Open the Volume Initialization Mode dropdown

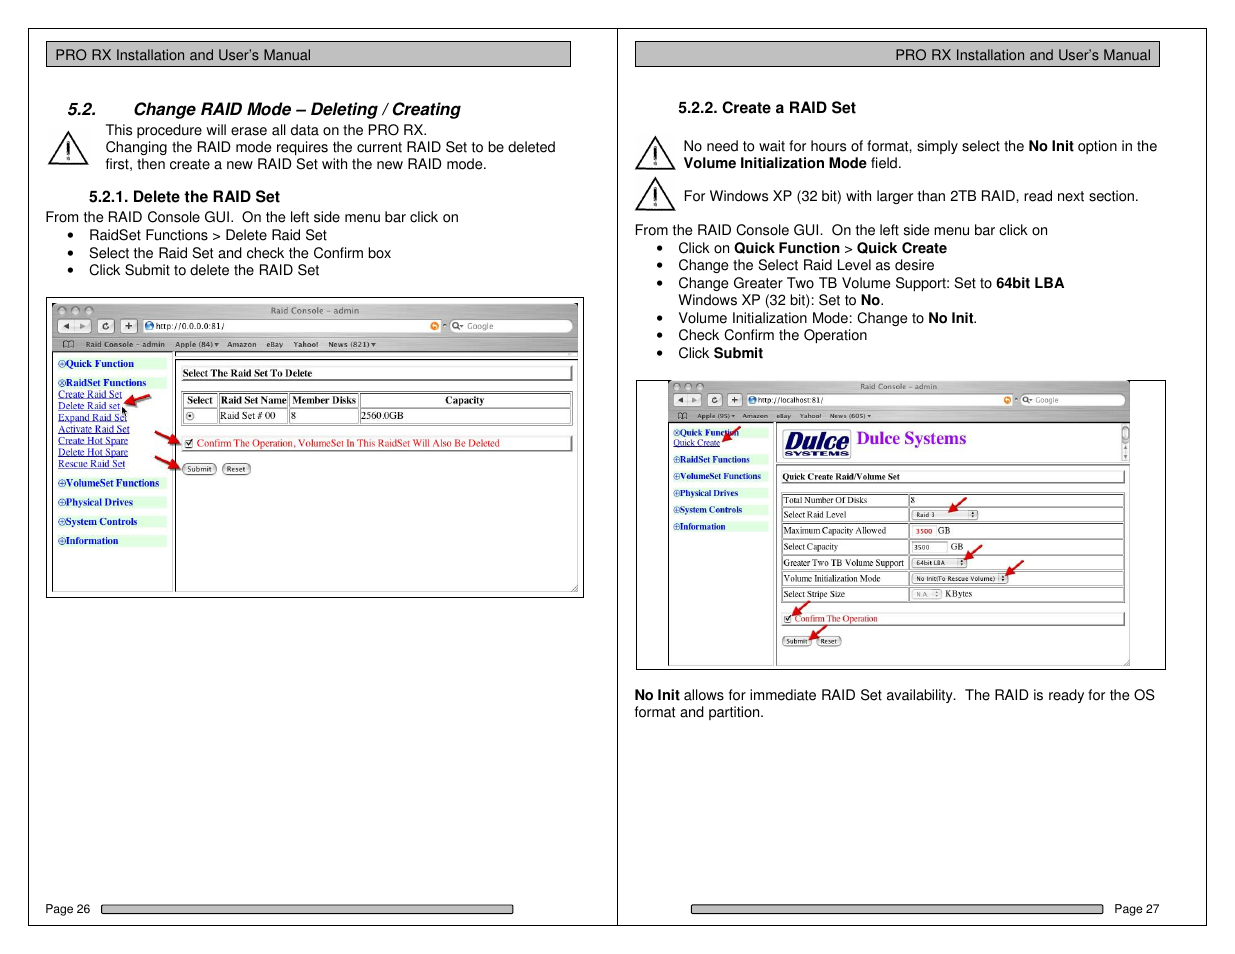(x=960, y=579)
